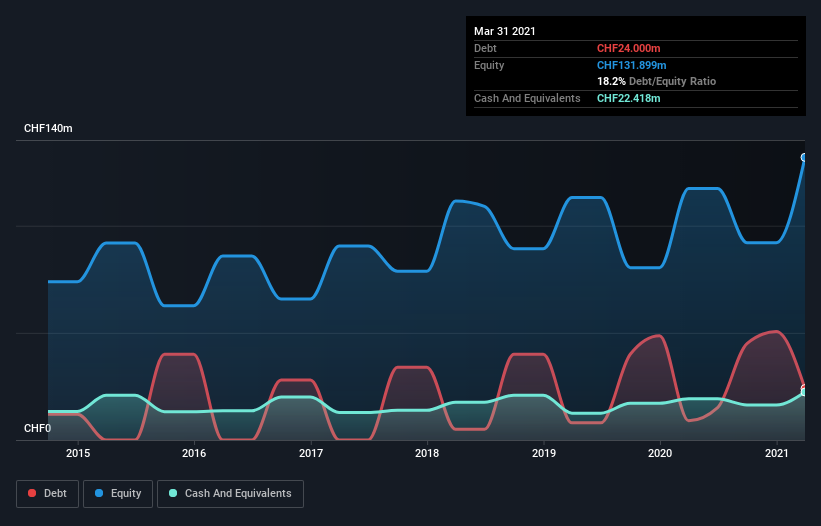Click the Debt row label in tooltip
821x526 pixels.
coord(485,49)
